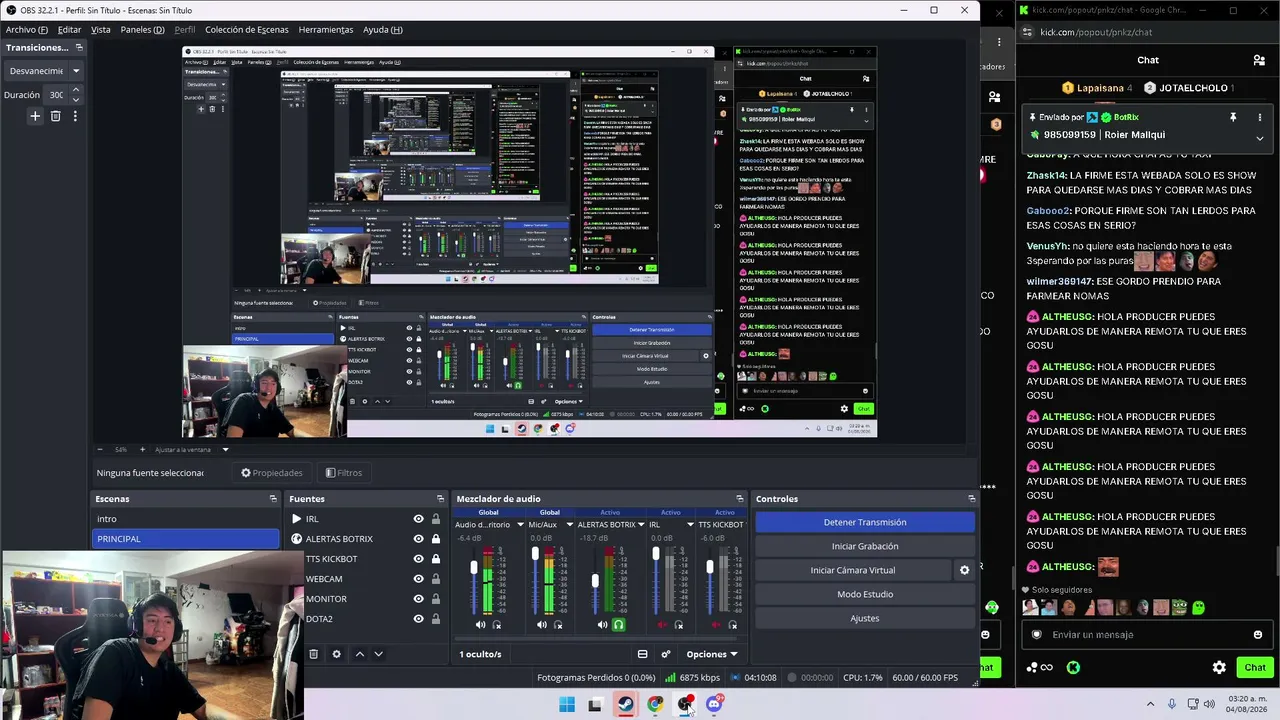Screen dimensions: 1280x720
Task: Zoom in the preview with plus icon
Action: tap(142, 450)
